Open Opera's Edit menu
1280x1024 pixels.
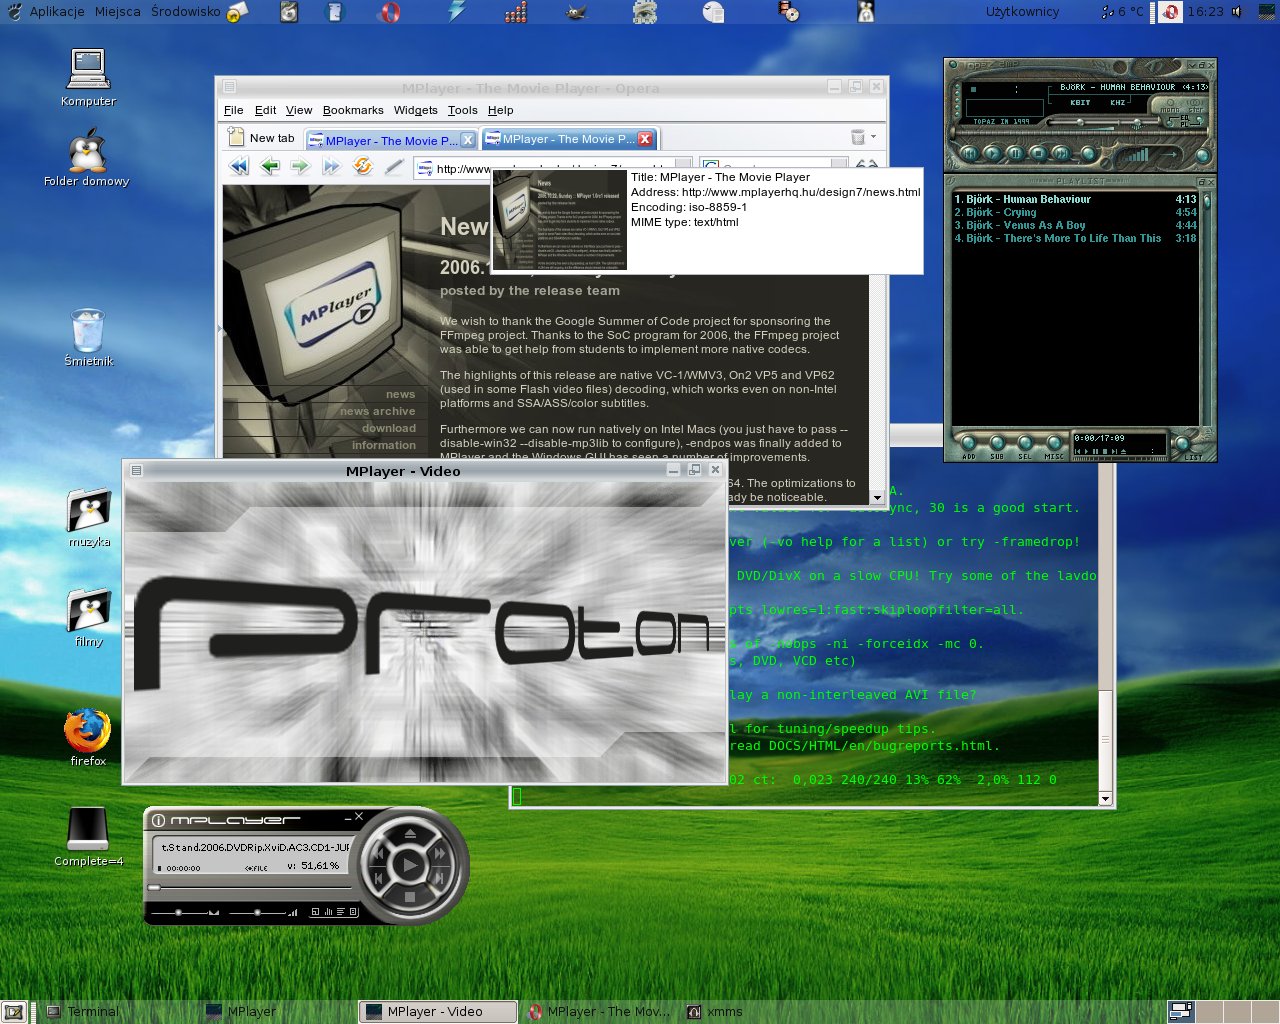265,110
